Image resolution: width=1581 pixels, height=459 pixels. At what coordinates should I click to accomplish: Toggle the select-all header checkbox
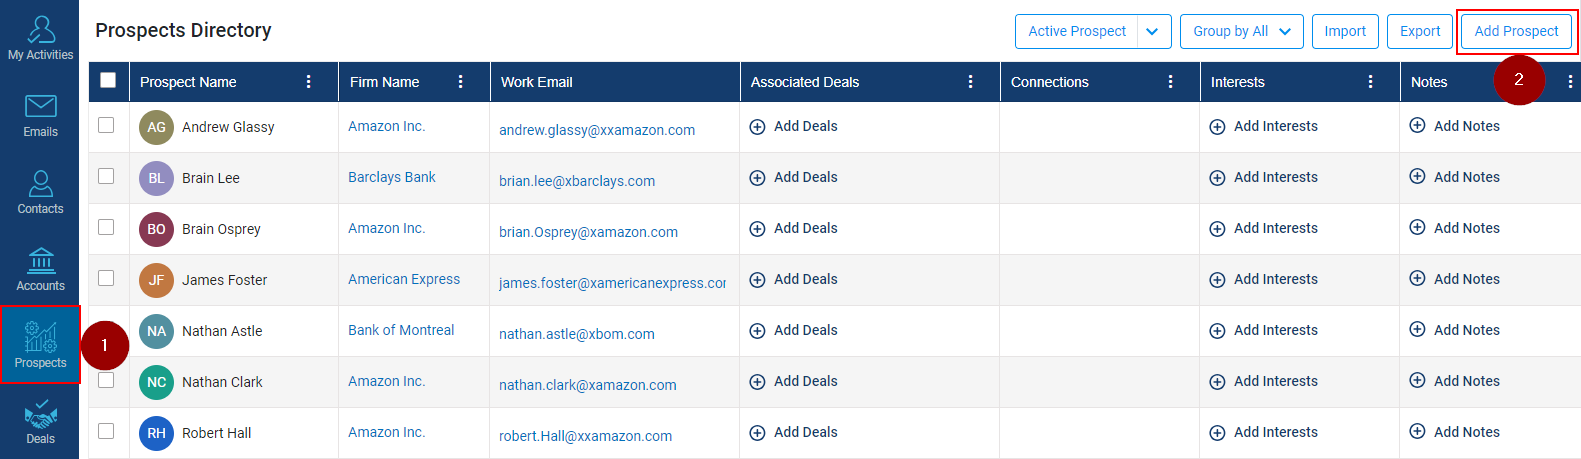coord(108,80)
